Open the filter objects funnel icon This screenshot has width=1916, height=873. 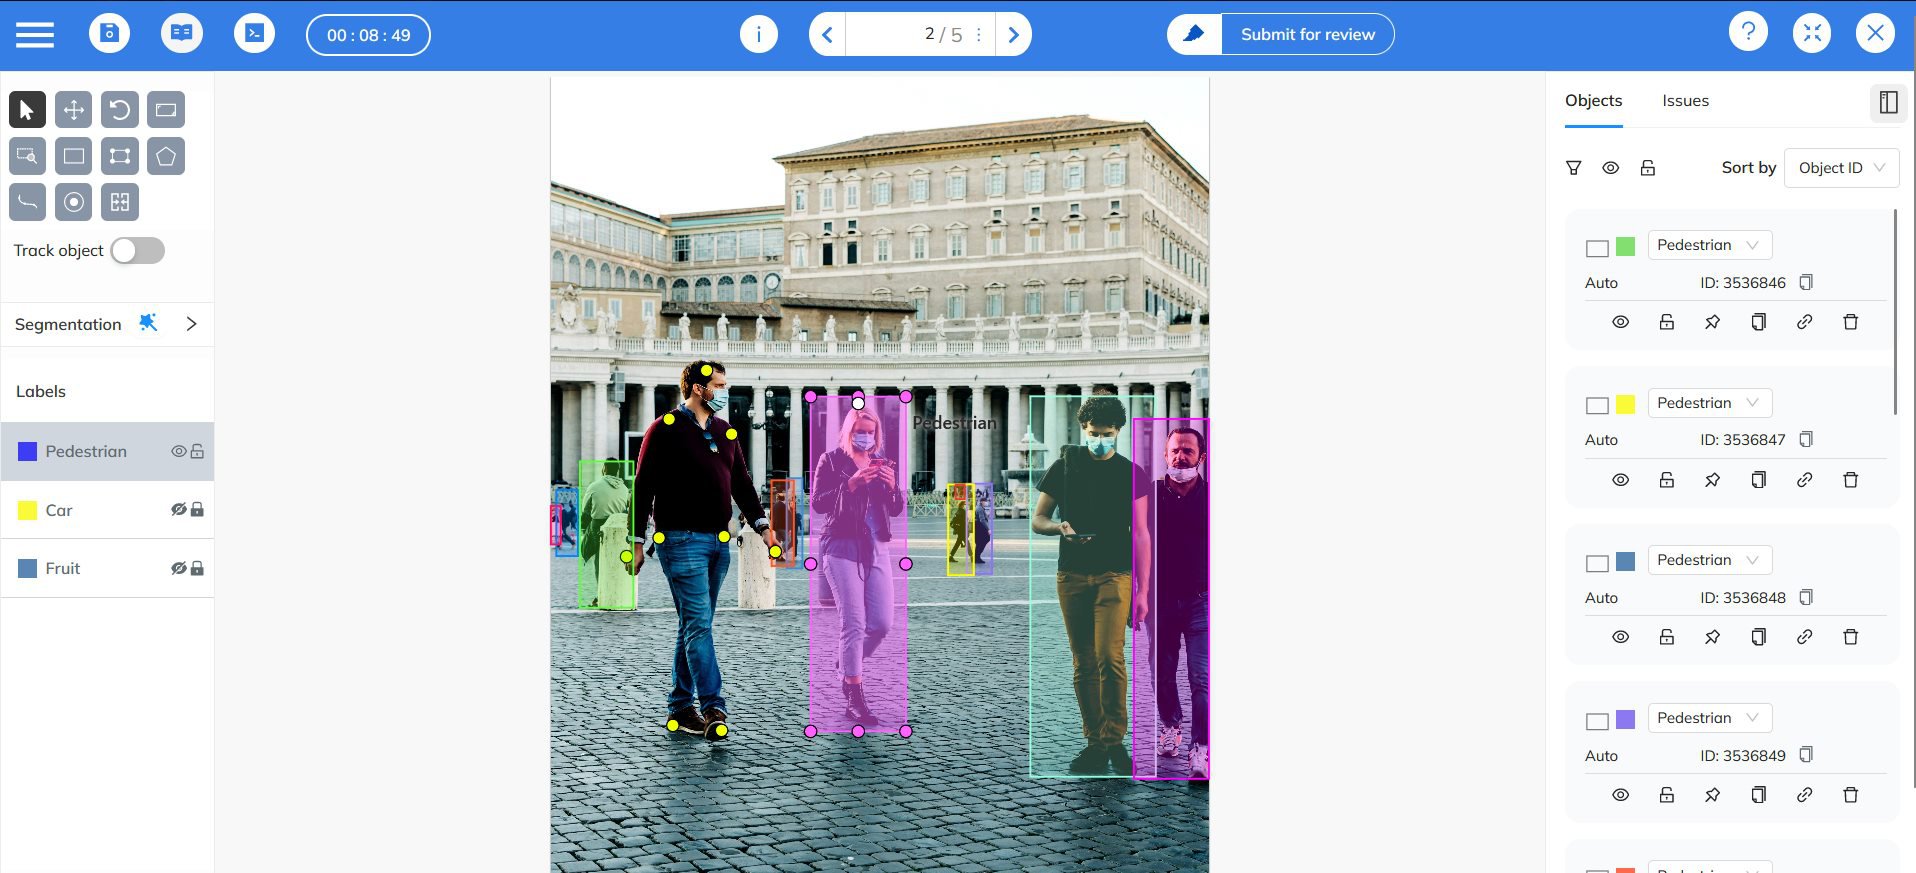[1573, 168]
